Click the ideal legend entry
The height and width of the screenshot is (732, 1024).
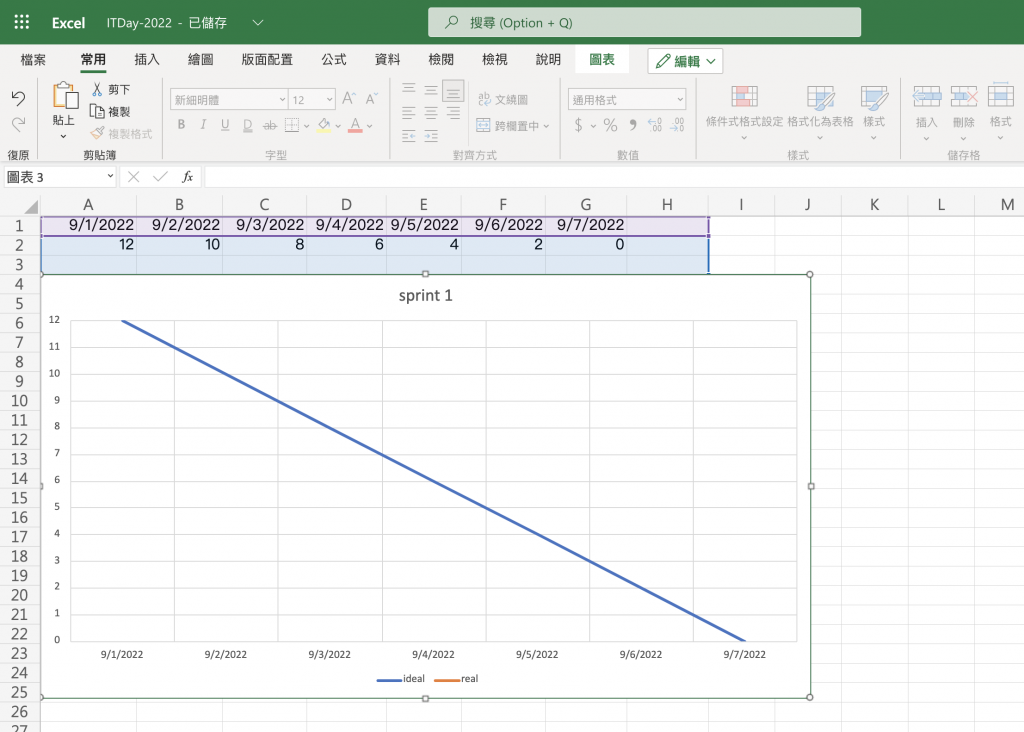[x=400, y=679]
